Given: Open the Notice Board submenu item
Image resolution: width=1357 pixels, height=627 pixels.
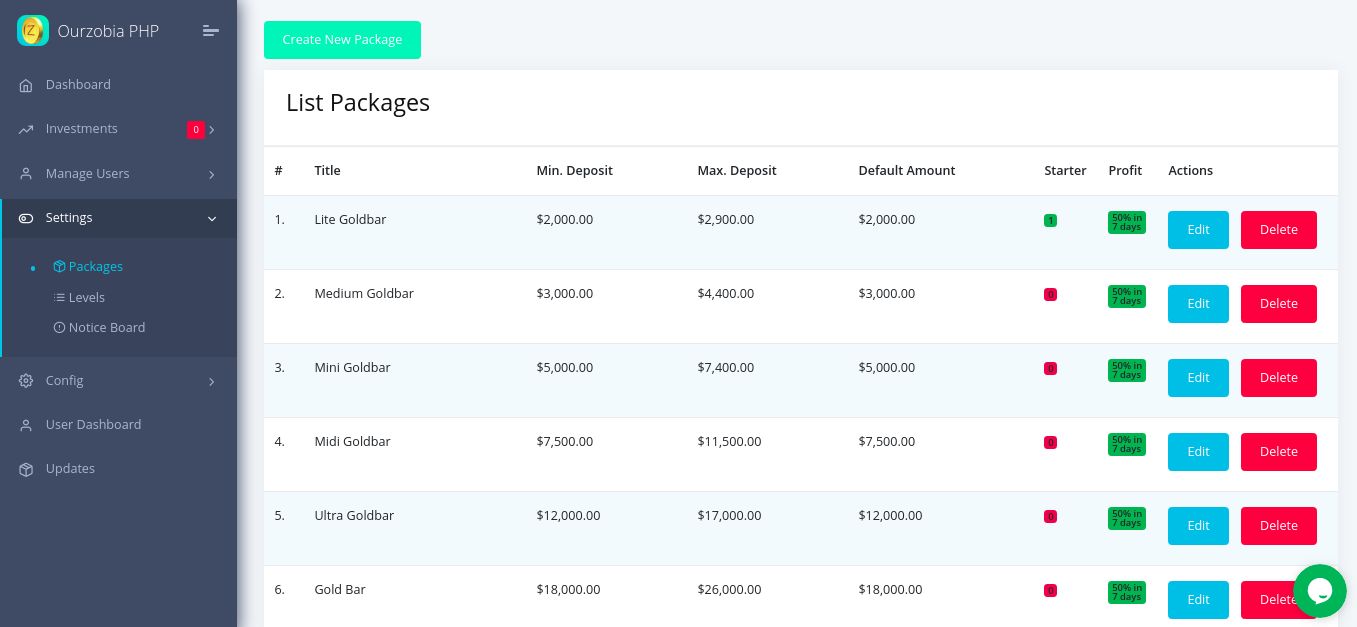Looking at the screenshot, I should (106, 328).
